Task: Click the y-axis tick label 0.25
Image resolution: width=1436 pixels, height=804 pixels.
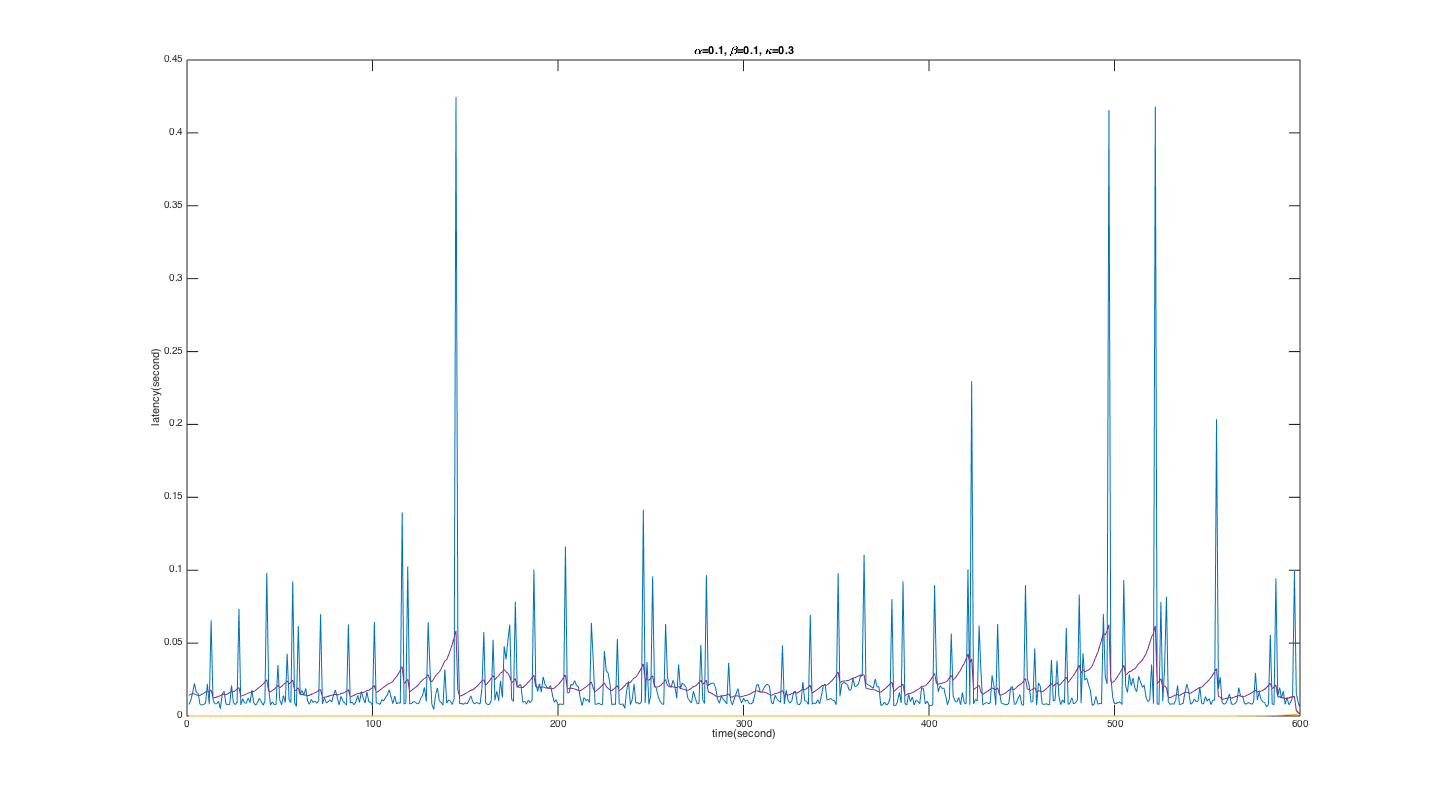Action: tap(172, 351)
